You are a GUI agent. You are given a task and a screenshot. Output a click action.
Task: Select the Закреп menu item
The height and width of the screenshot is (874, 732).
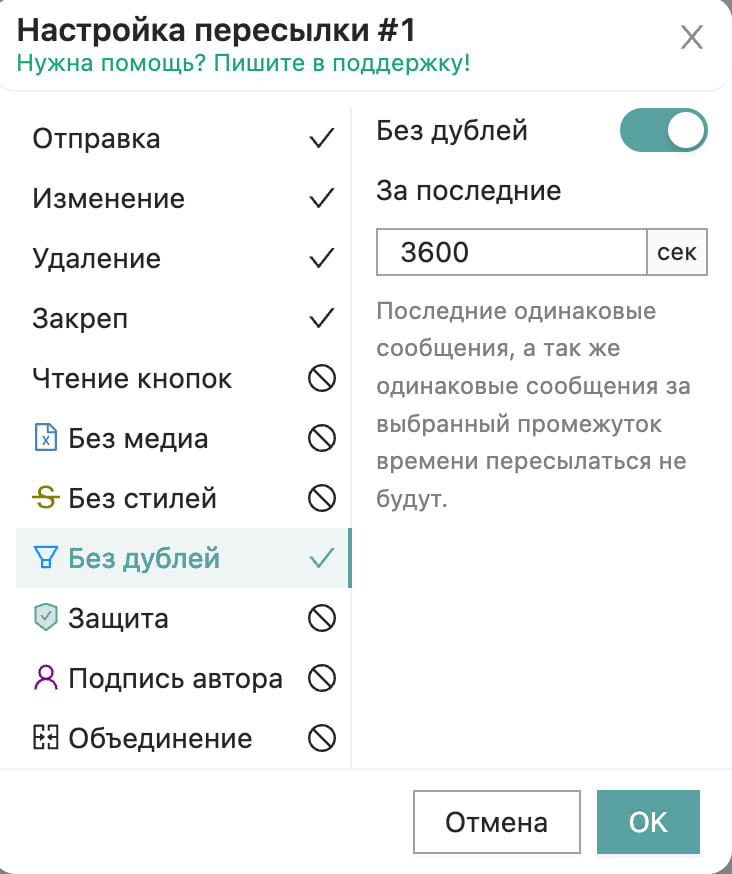point(80,319)
